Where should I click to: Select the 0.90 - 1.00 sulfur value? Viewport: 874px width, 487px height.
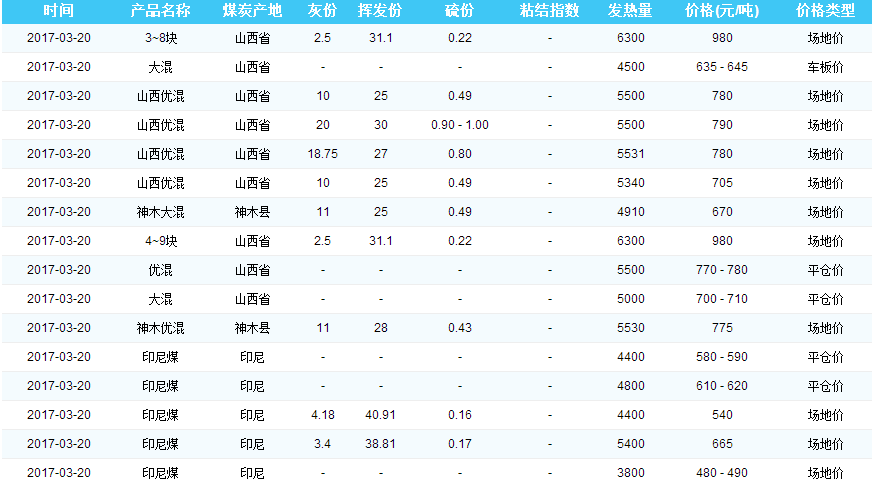[x=459, y=125]
